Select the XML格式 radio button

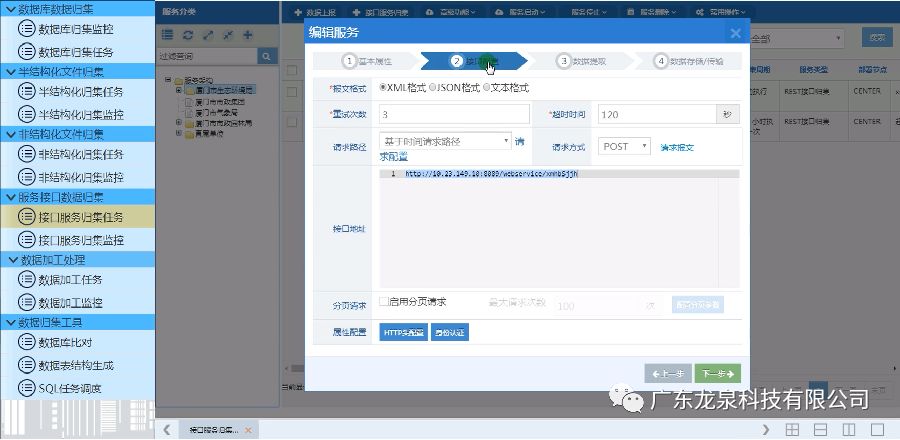pyautogui.click(x=382, y=88)
